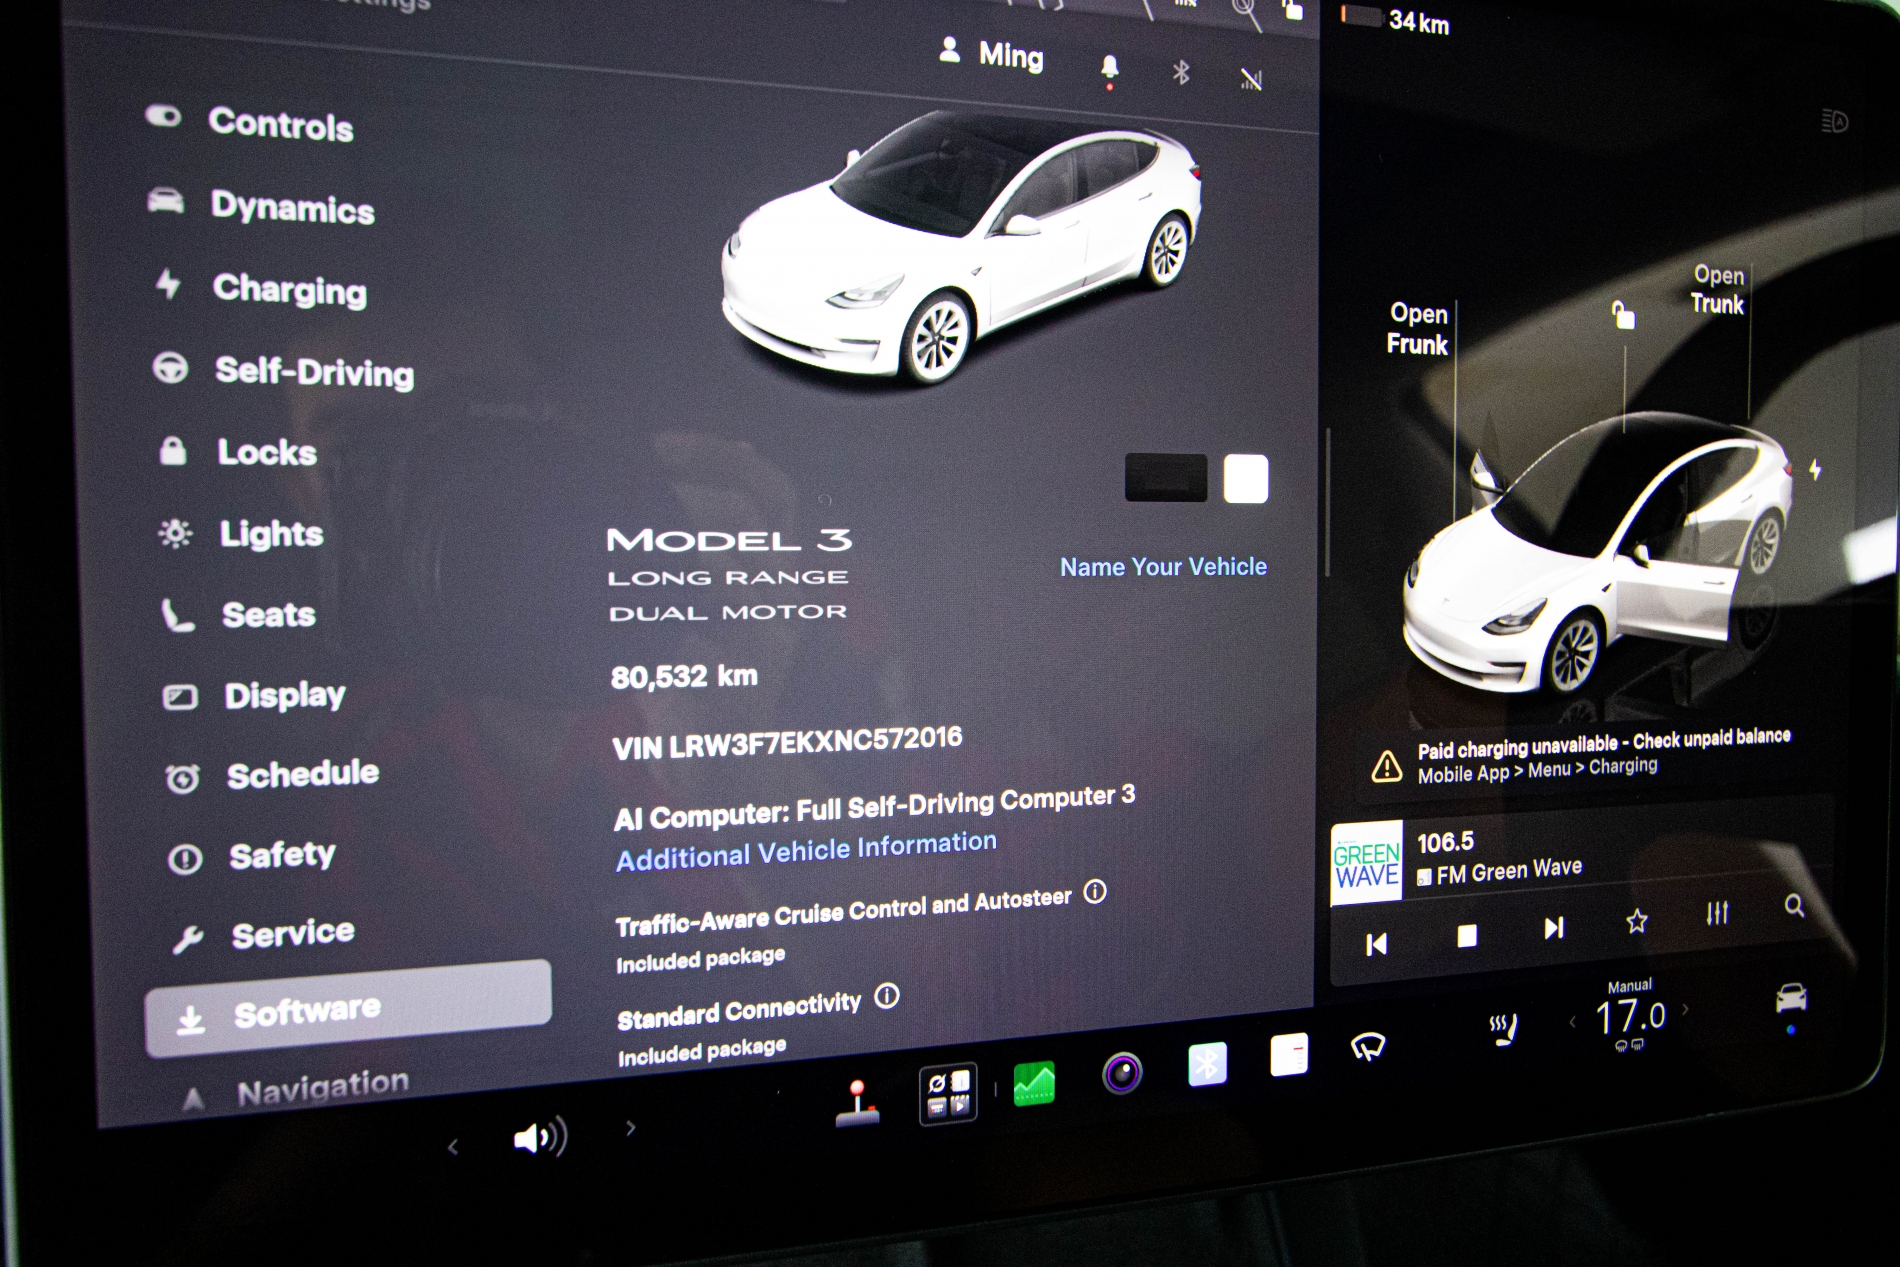Increase volume with the right chevron
This screenshot has width=1900, height=1267.
point(630,1129)
